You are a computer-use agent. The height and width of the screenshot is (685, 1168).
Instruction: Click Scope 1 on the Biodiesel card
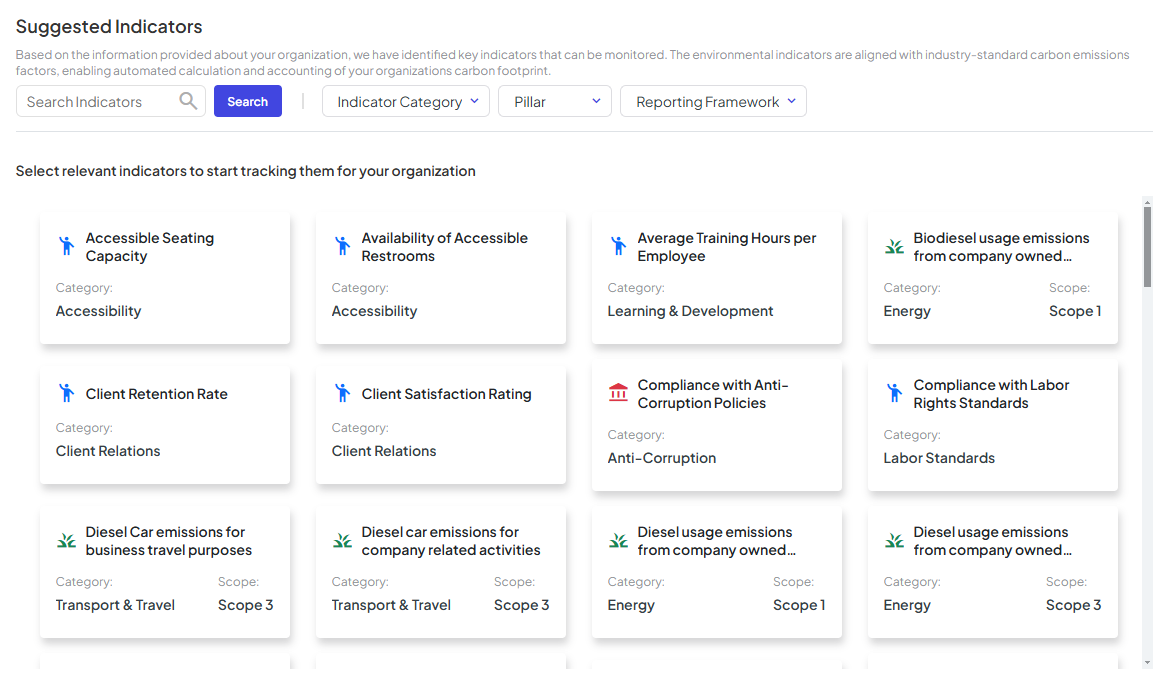pos(1075,311)
